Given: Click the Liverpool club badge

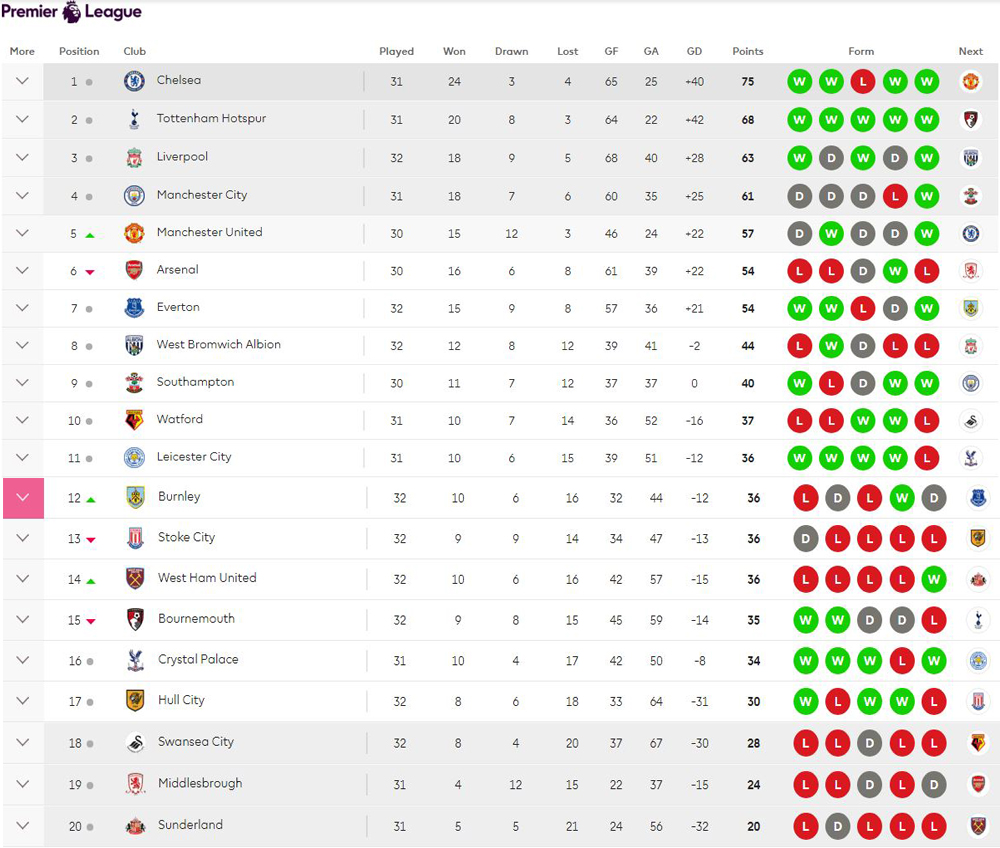Looking at the screenshot, I should [134, 157].
